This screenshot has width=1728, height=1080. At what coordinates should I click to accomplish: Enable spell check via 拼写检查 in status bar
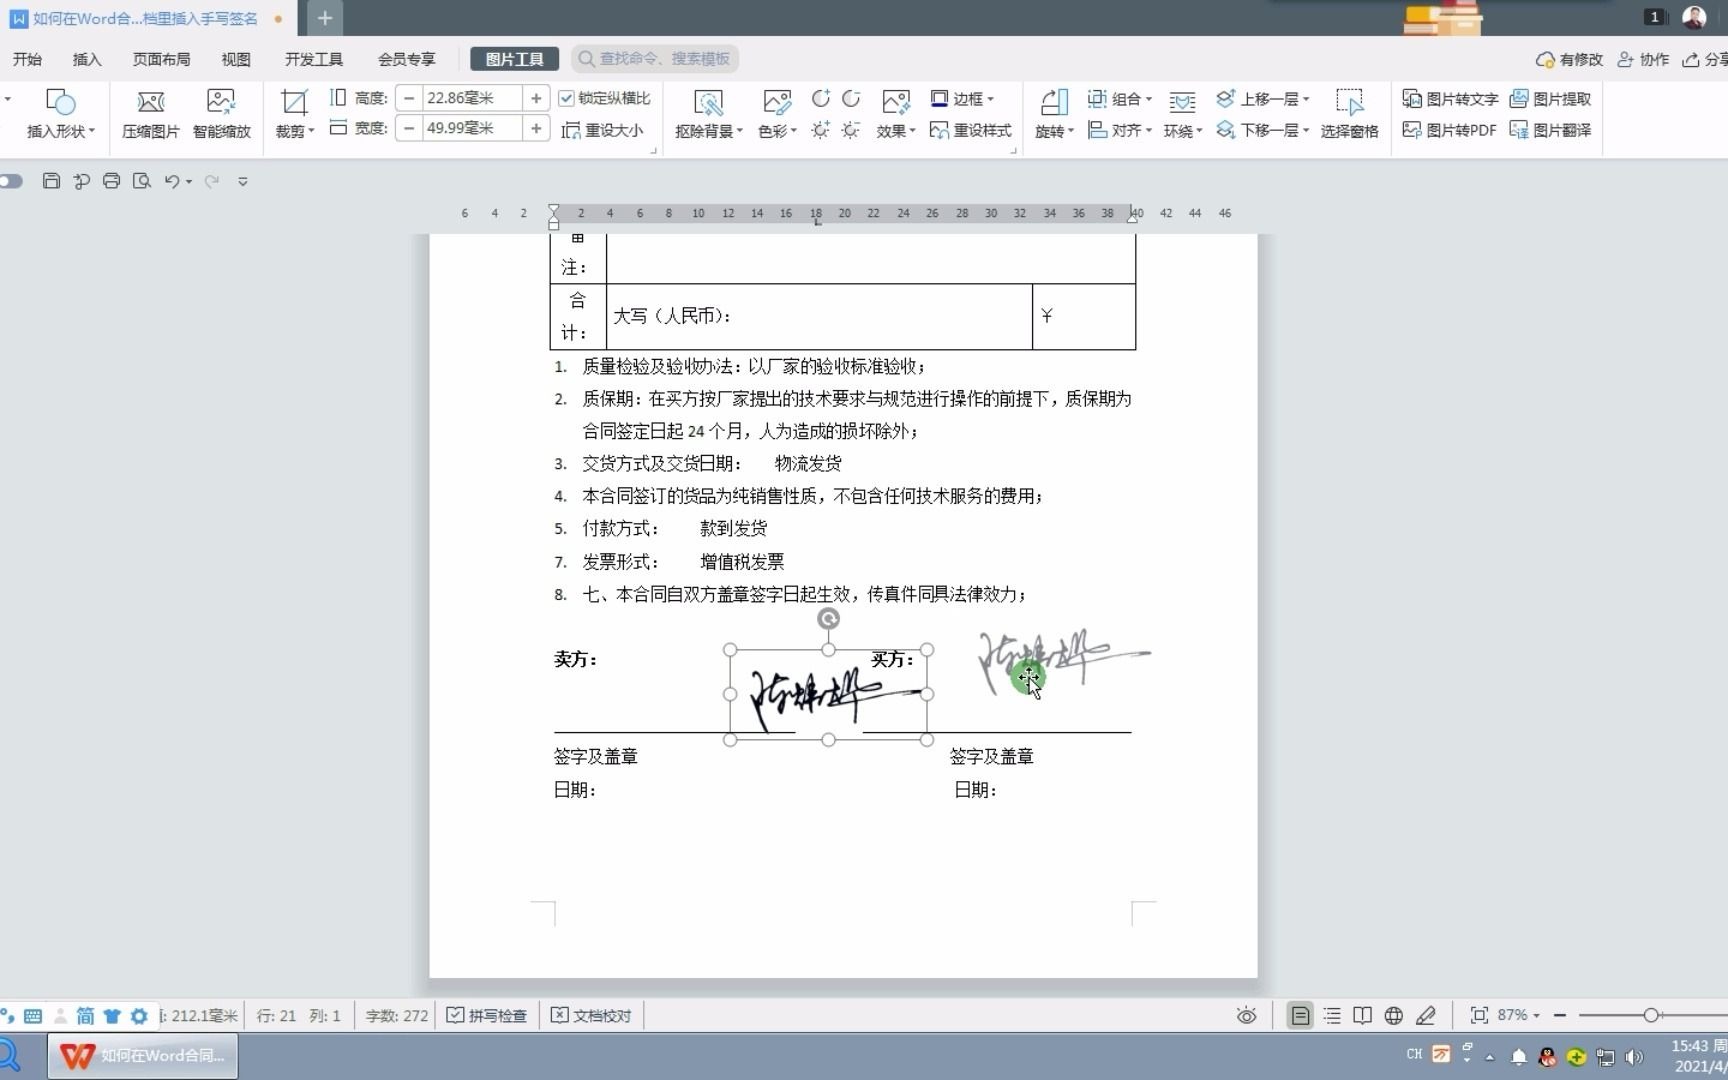[x=487, y=1015]
